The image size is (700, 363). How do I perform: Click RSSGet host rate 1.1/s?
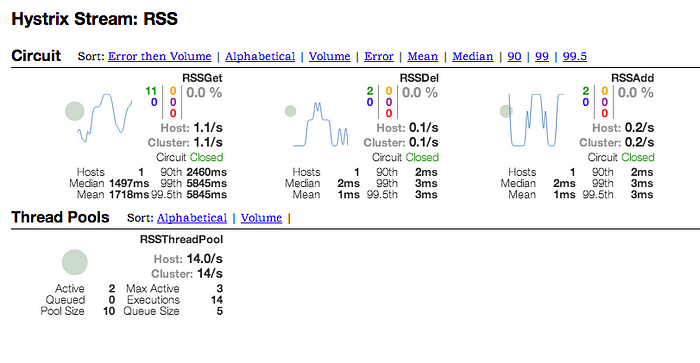point(208,128)
